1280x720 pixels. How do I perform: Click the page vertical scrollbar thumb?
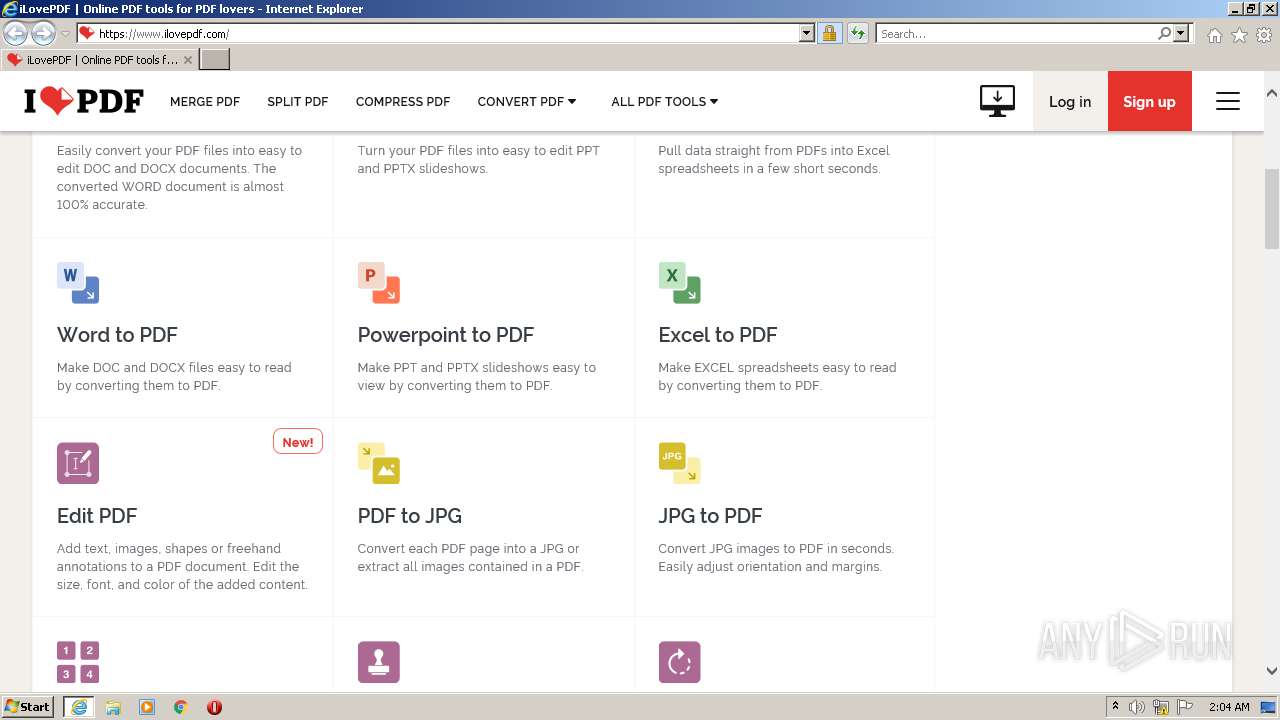pyautogui.click(x=1272, y=208)
